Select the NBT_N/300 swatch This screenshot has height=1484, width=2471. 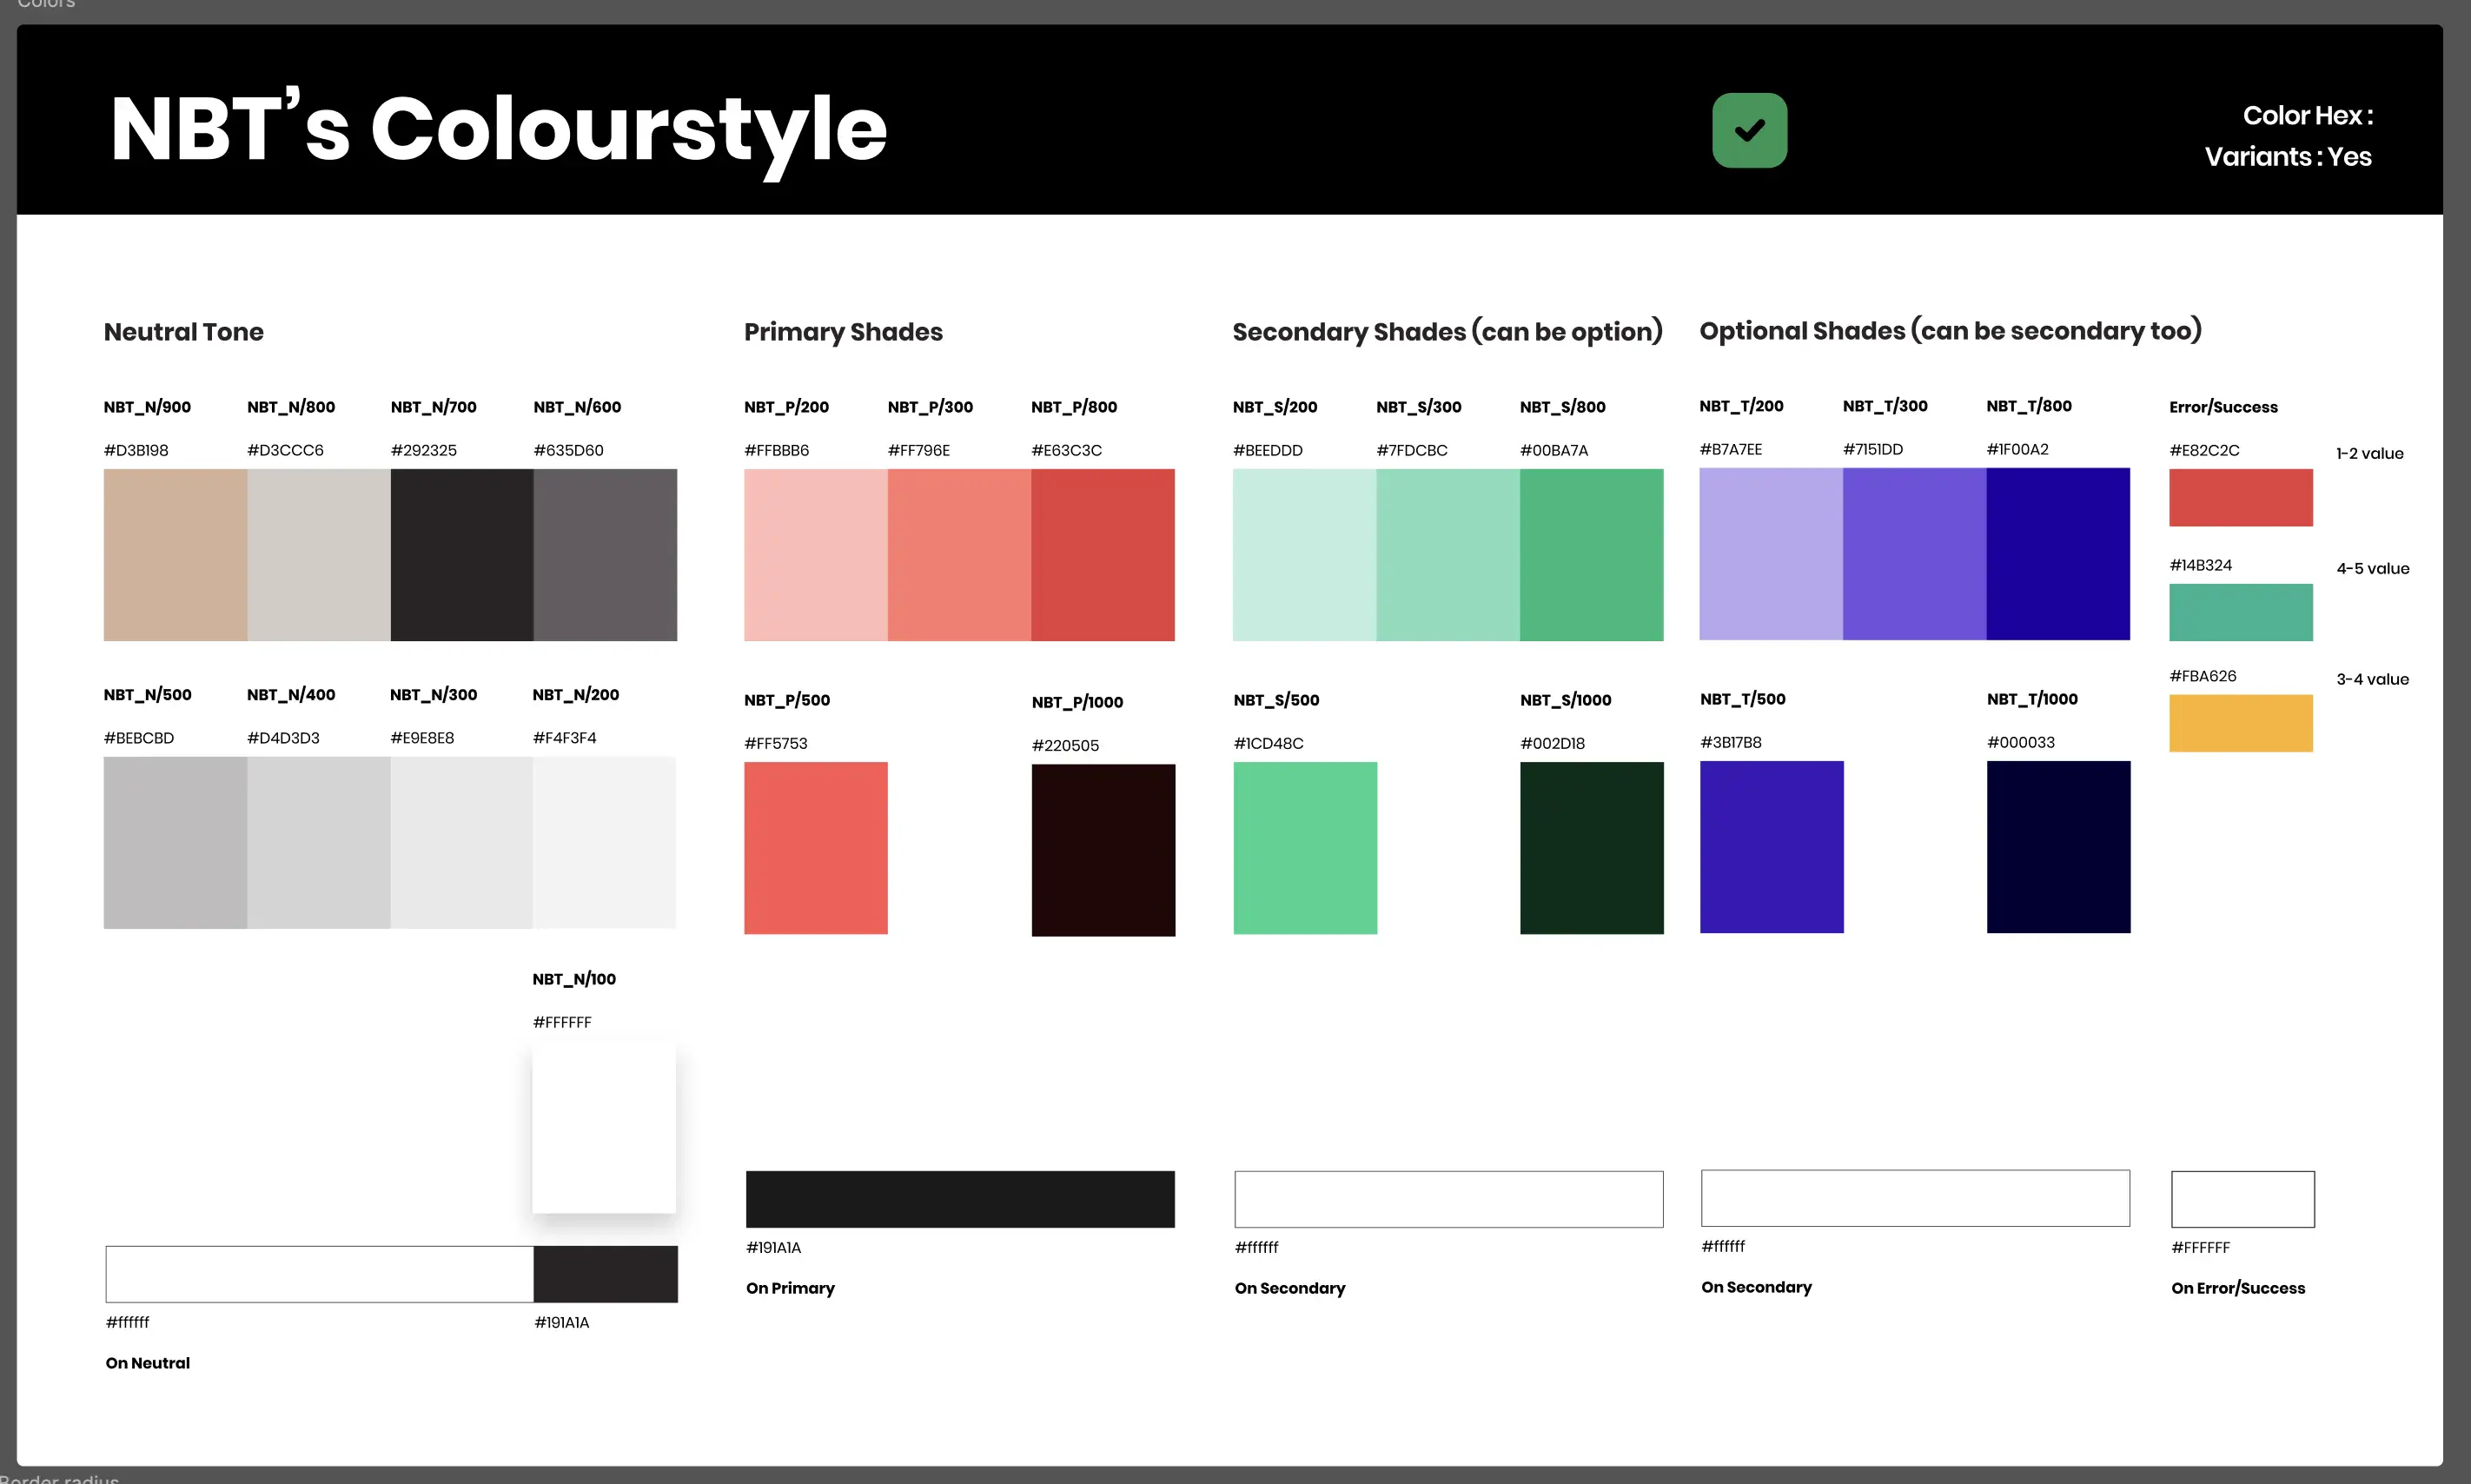click(x=462, y=843)
